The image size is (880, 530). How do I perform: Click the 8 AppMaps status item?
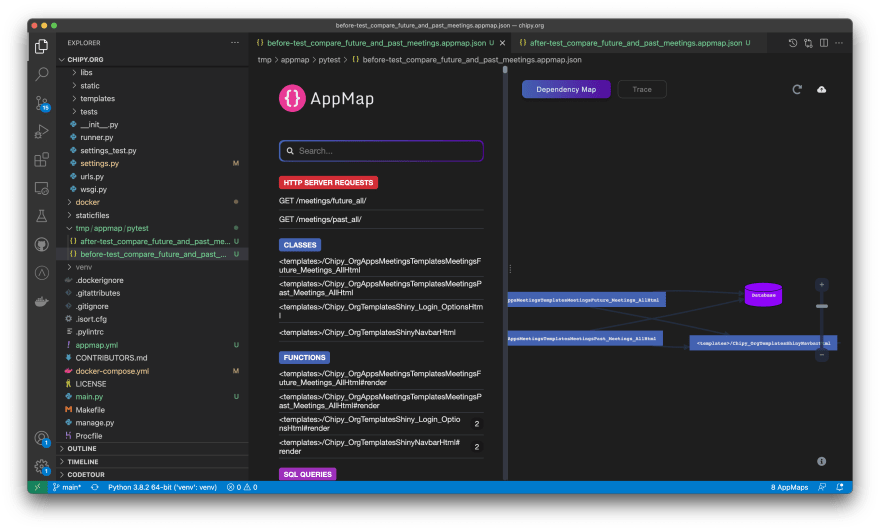click(789, 487)
